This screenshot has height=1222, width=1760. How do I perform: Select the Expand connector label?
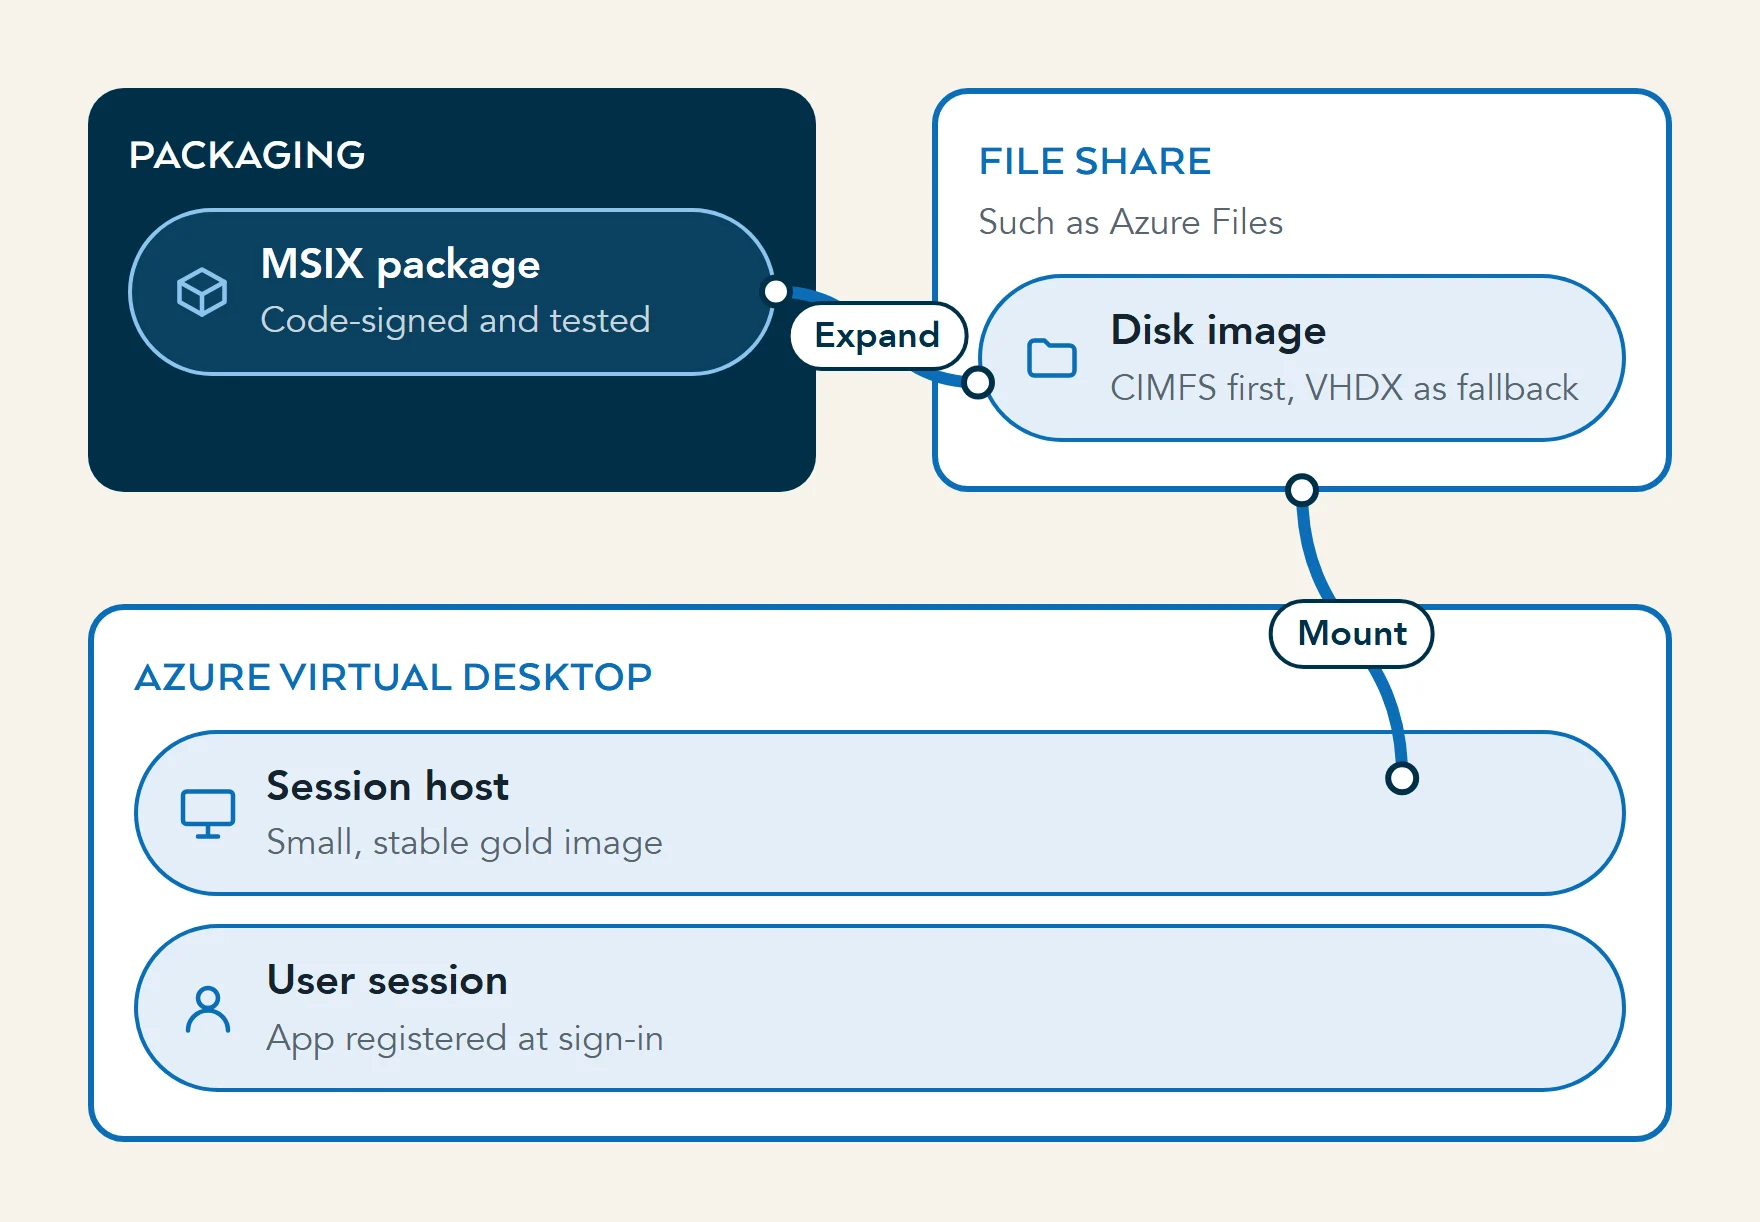pos(878,336)
